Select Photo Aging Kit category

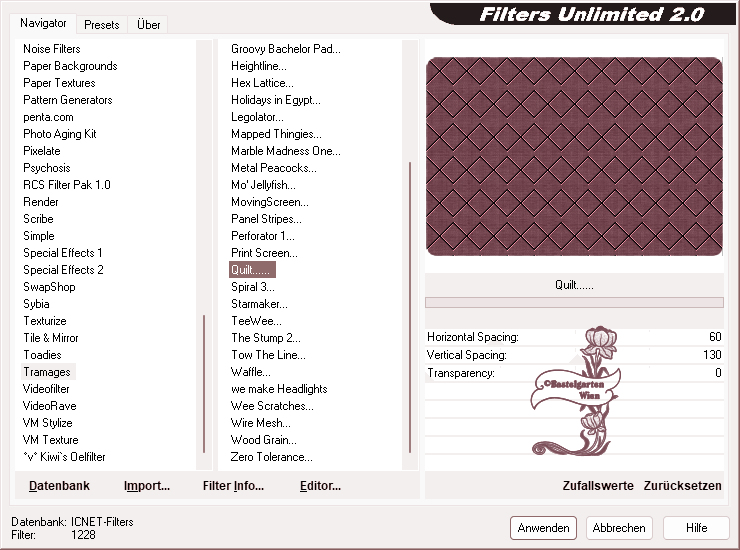(x=59, y=134)
